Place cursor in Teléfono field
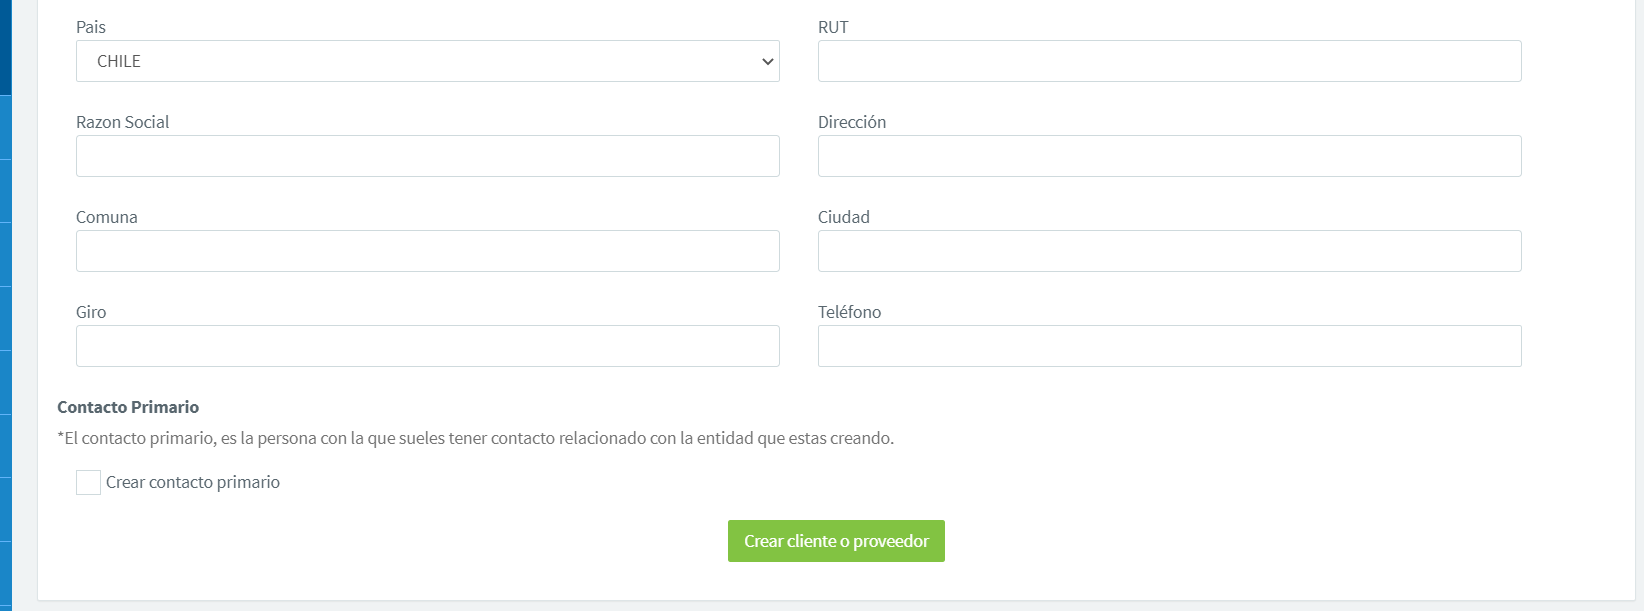Image resolution: width=1644 pixels, height=611 pixels. coord(1169,346)
